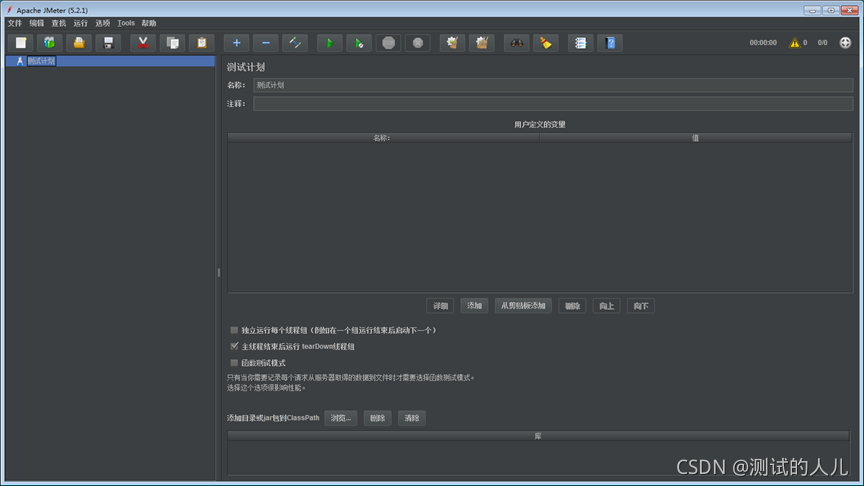Open the Function helper list icon
The image size is (864, 486).
pyautogui.click(x=580, y=43)
